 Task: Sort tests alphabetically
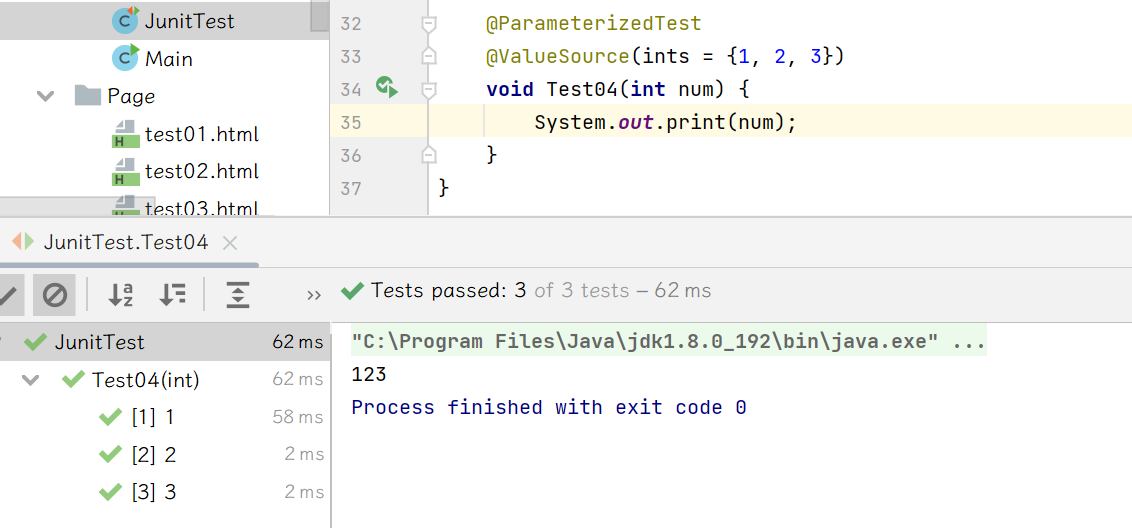point(121,295)
